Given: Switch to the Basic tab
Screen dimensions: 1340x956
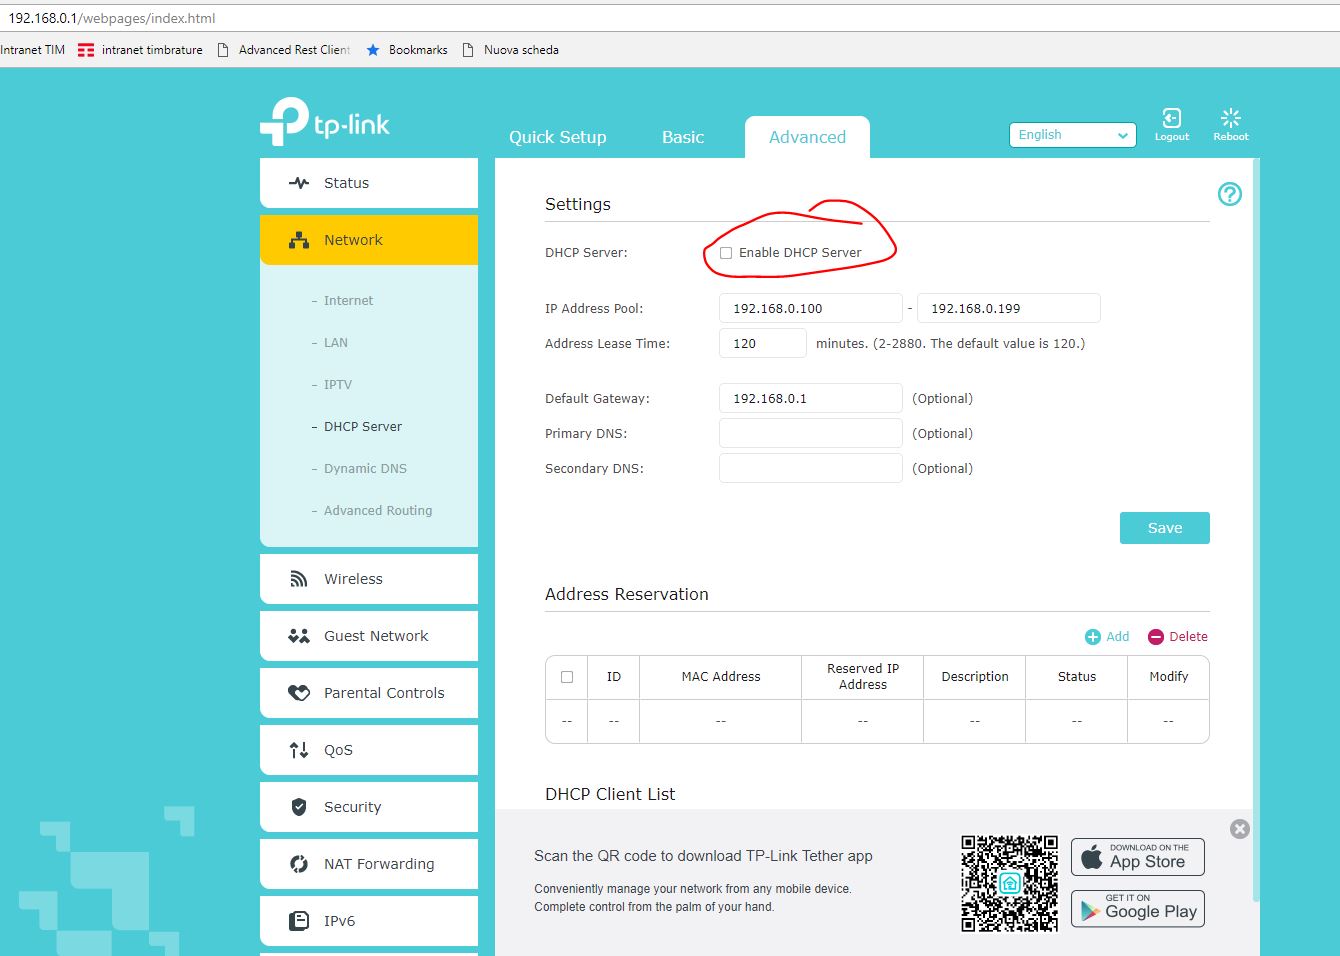Looking at the screenshot, I should tap(683, 137).
